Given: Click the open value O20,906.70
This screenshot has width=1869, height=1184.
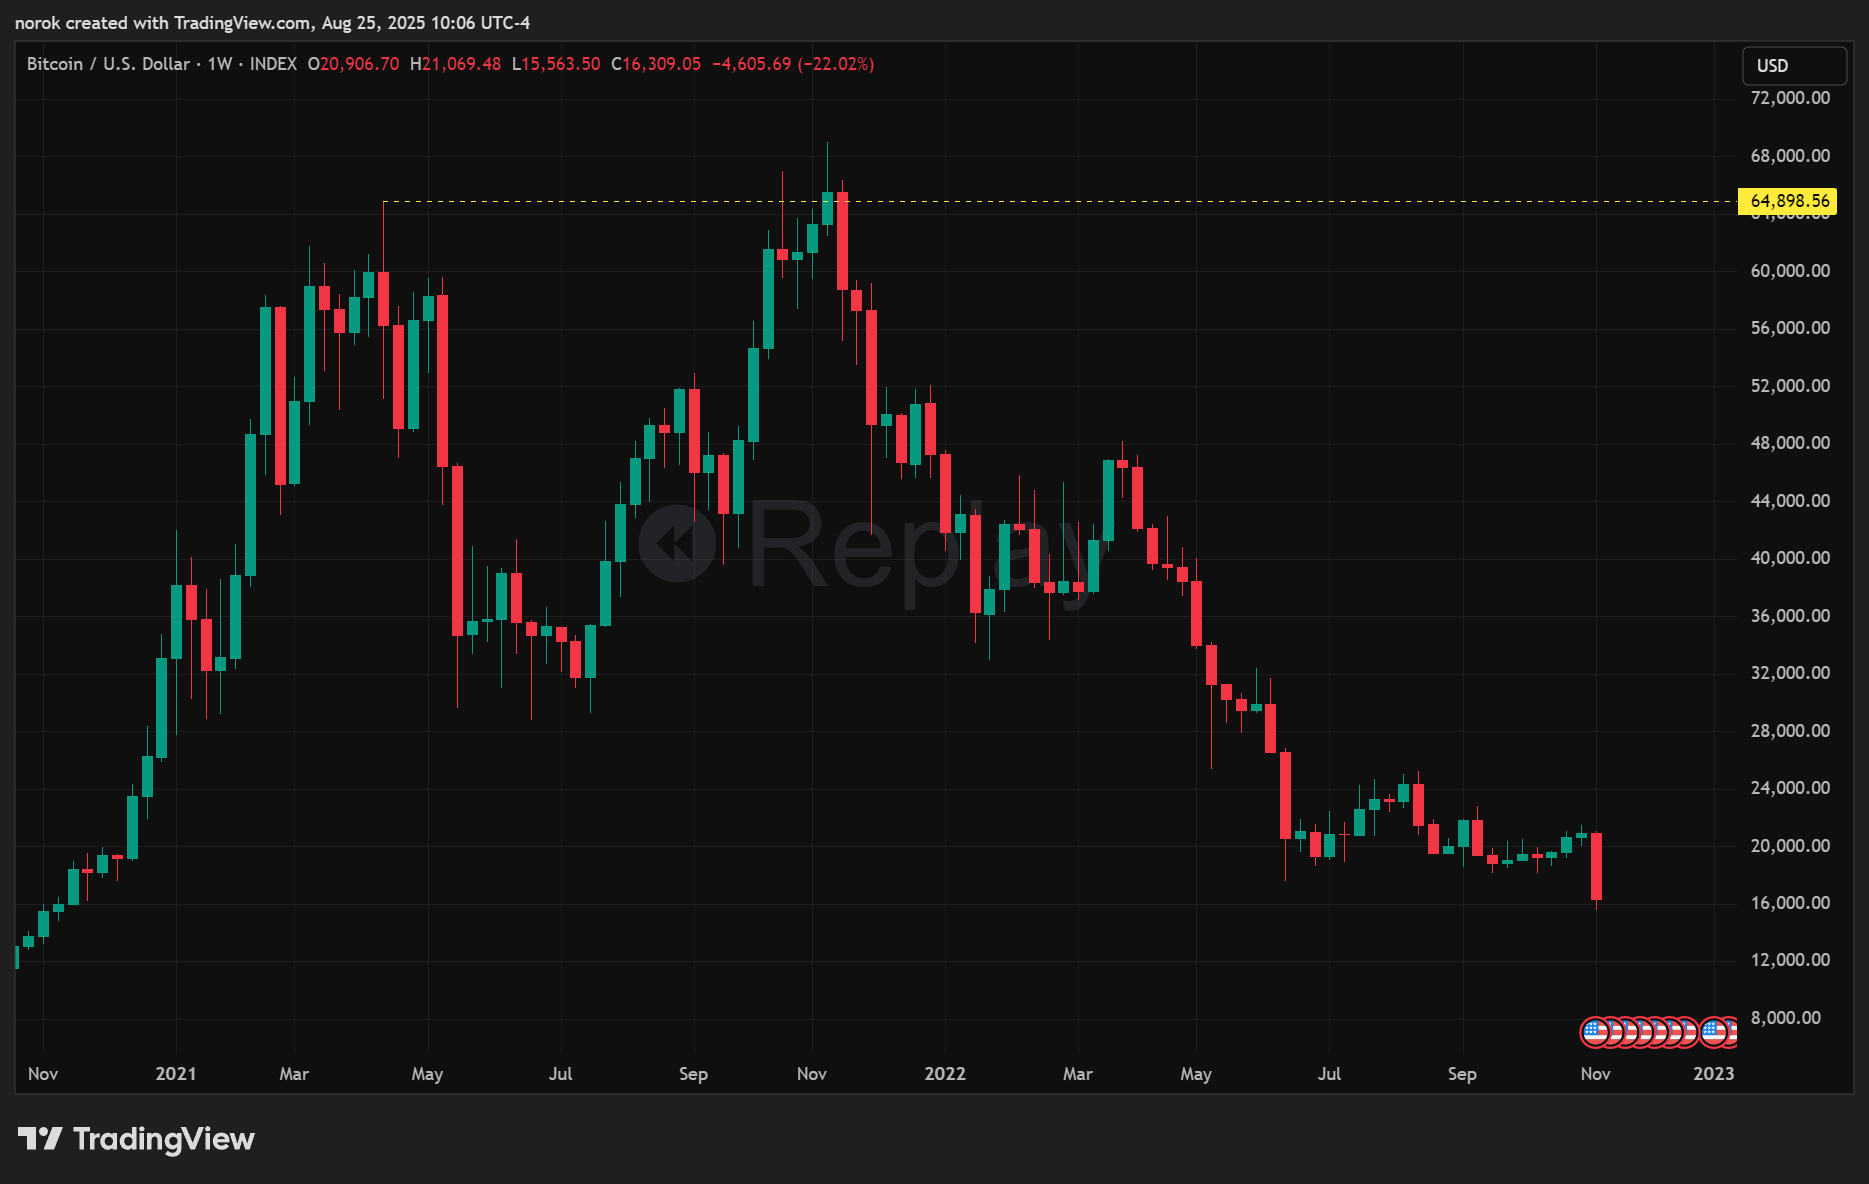Looking at the screenshot, I should point(354,64).
